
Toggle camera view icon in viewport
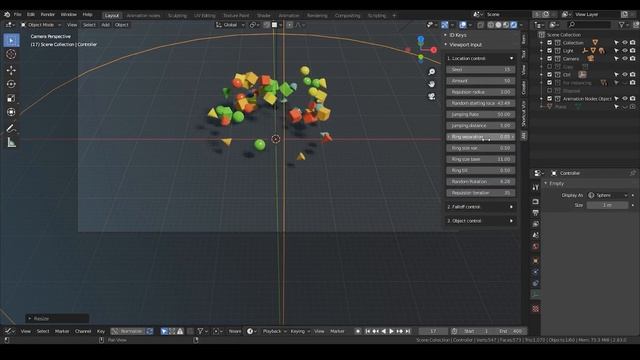click(431, 96)
